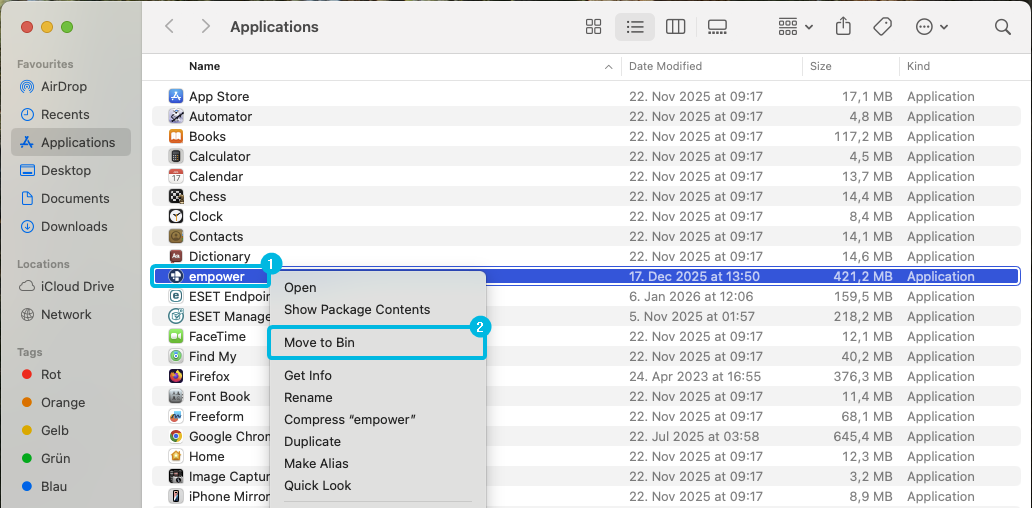Switch to gallery view in the toolbar
Screen dimensions: 1032x508
click(x=717, y=27)
